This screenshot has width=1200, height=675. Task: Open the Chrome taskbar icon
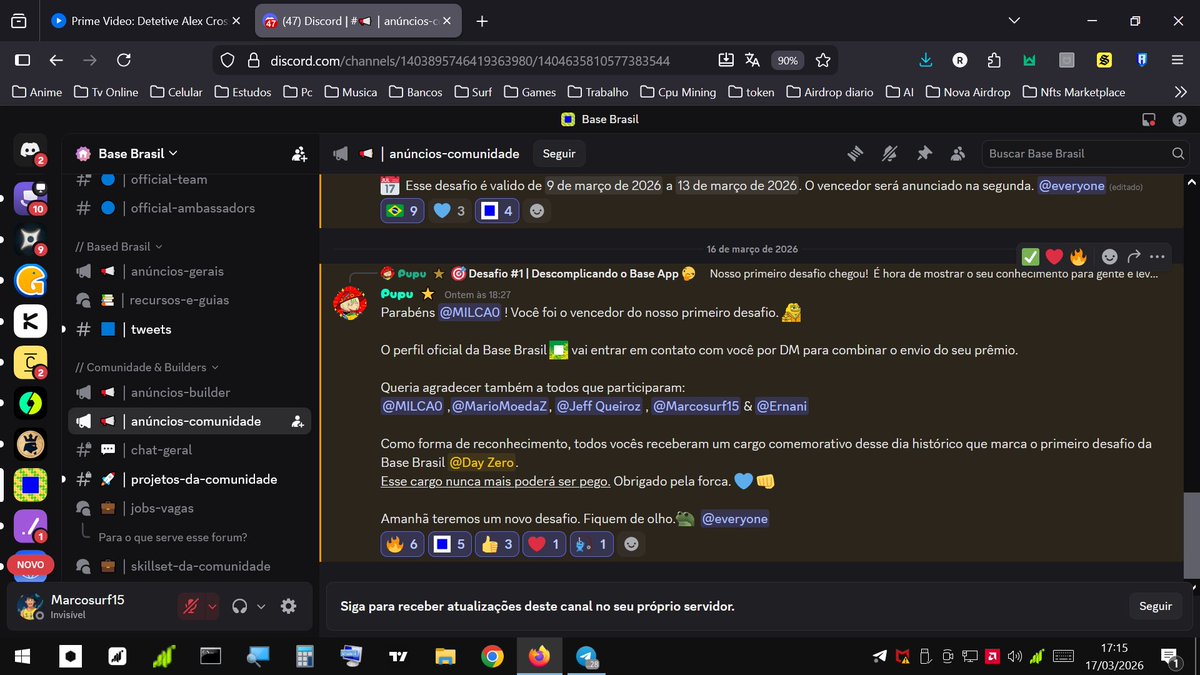click(492, 657)
